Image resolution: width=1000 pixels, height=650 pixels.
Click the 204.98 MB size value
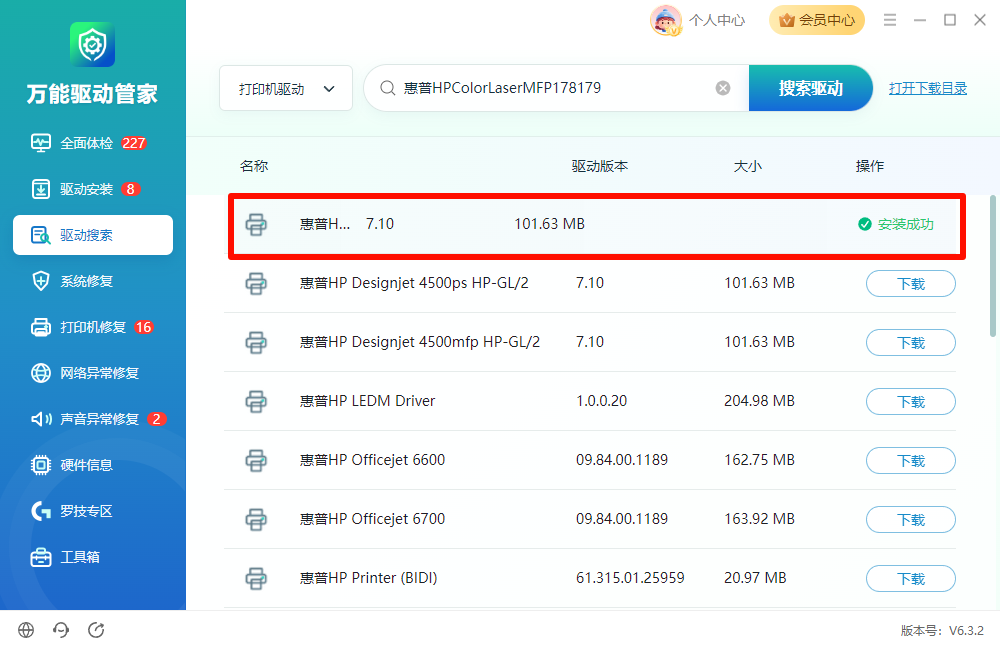(x=759, y=401)
